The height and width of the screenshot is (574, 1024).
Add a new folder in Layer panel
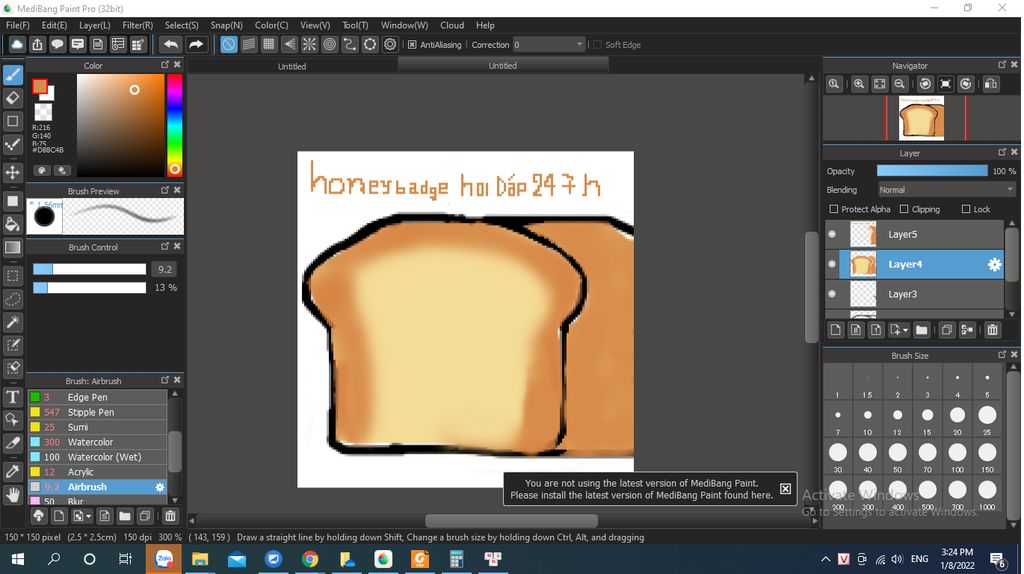[921, 330]
